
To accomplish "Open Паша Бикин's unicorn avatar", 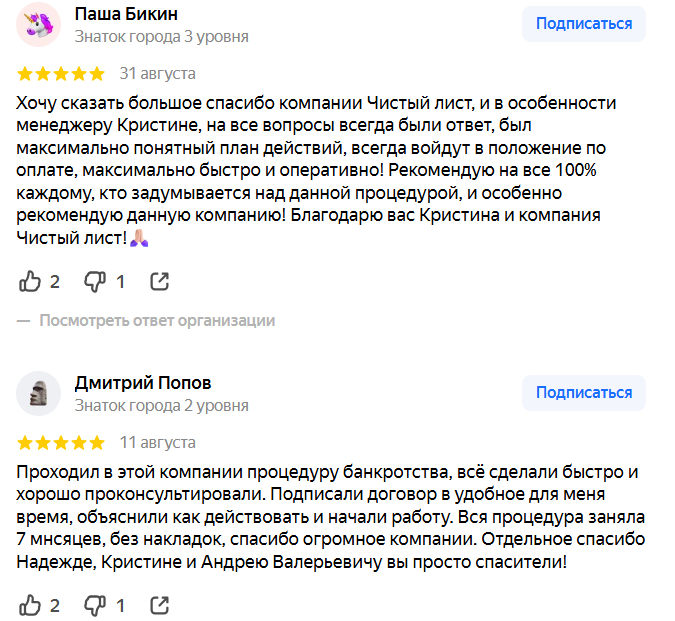I will click(x=39, y=25).
